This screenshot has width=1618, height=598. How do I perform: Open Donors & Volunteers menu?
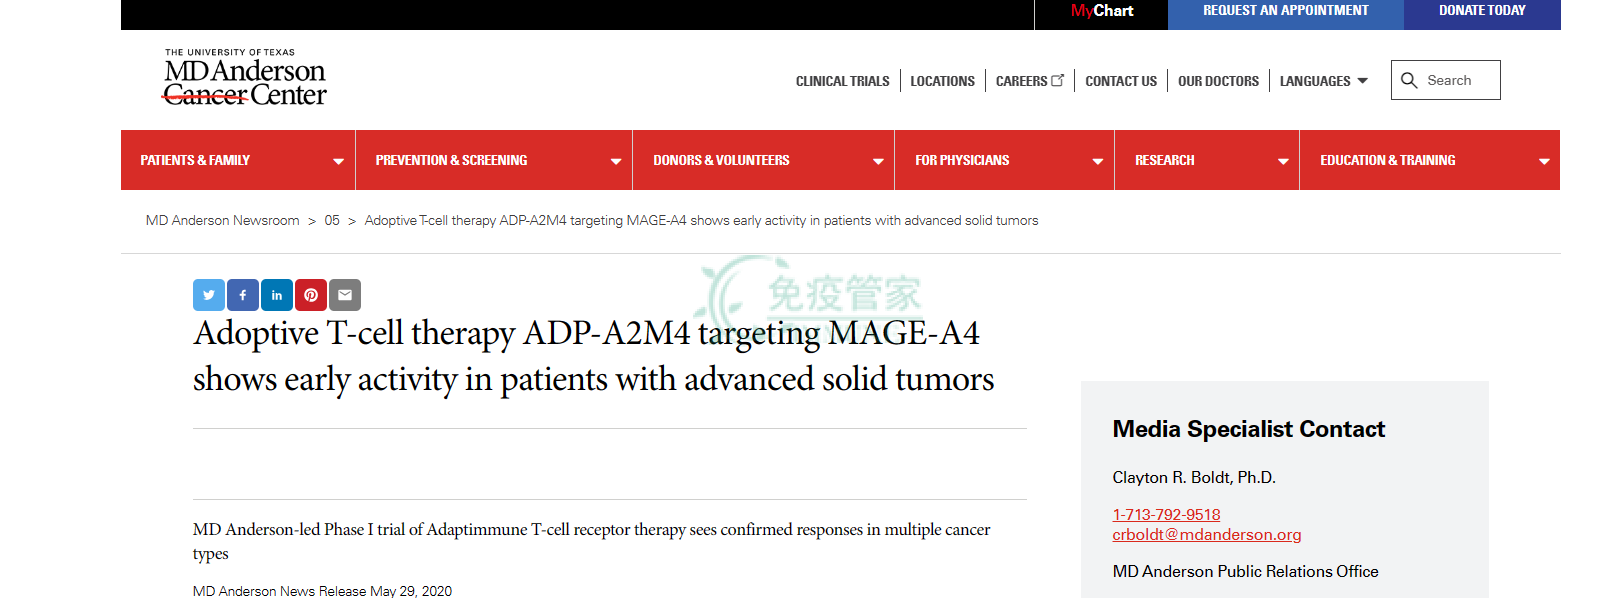point(764,160)
